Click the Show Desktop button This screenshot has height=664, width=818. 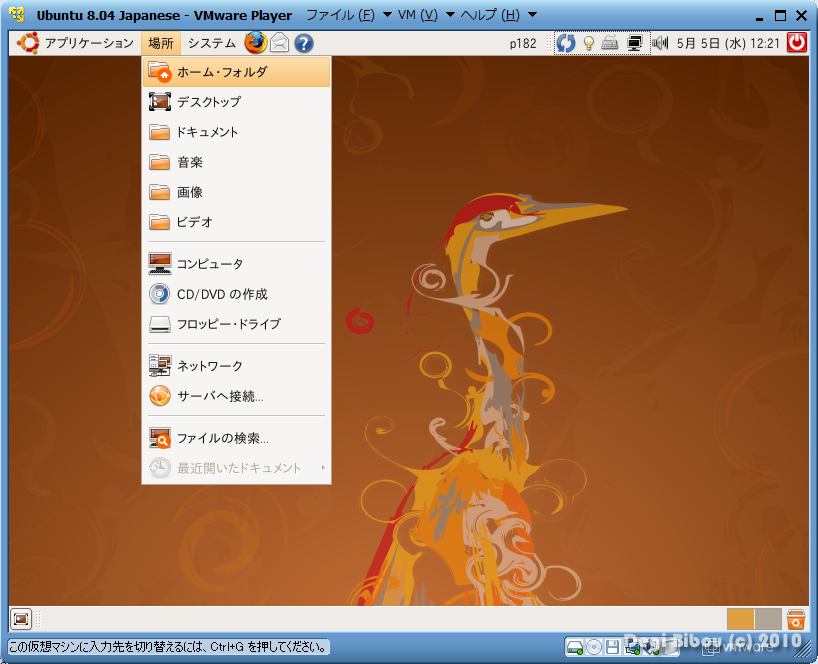[21, 619]
